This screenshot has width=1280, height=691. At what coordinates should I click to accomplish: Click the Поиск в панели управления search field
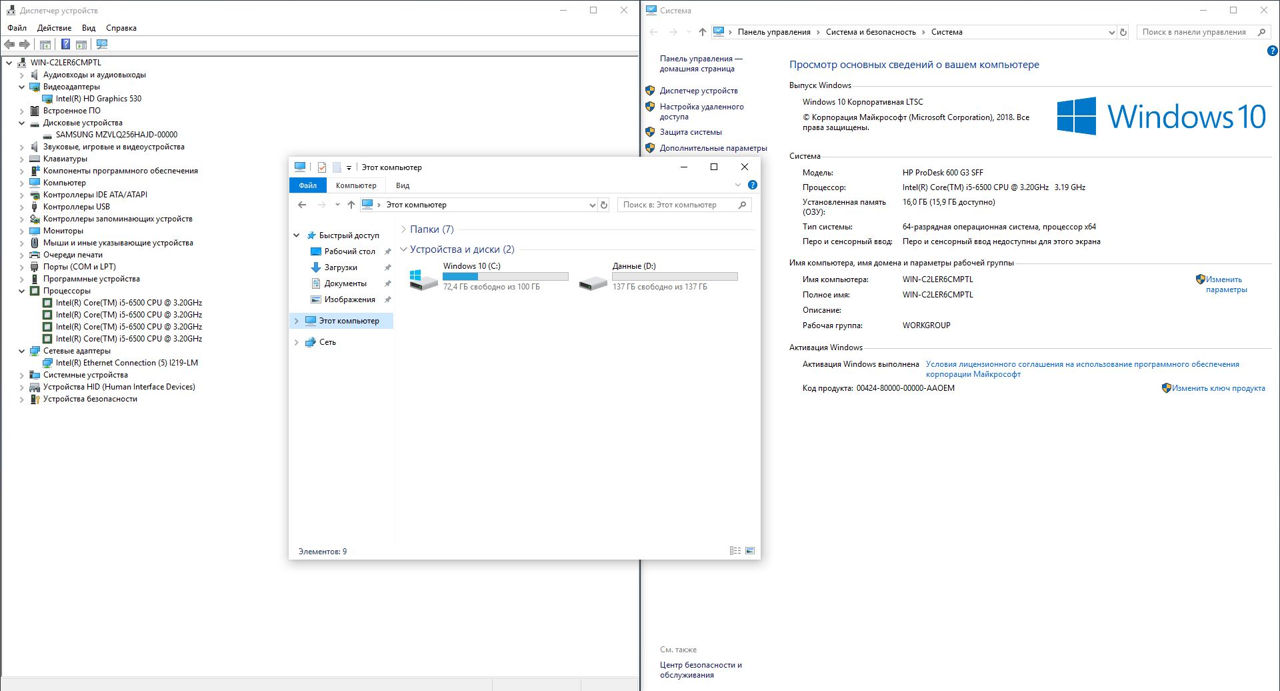pyautogui.click(x=1194, y=32)
